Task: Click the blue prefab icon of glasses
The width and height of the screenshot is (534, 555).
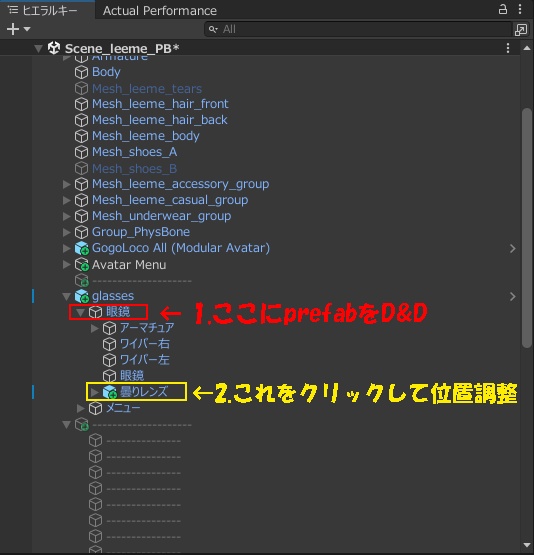Action: (x=81, y=297)
